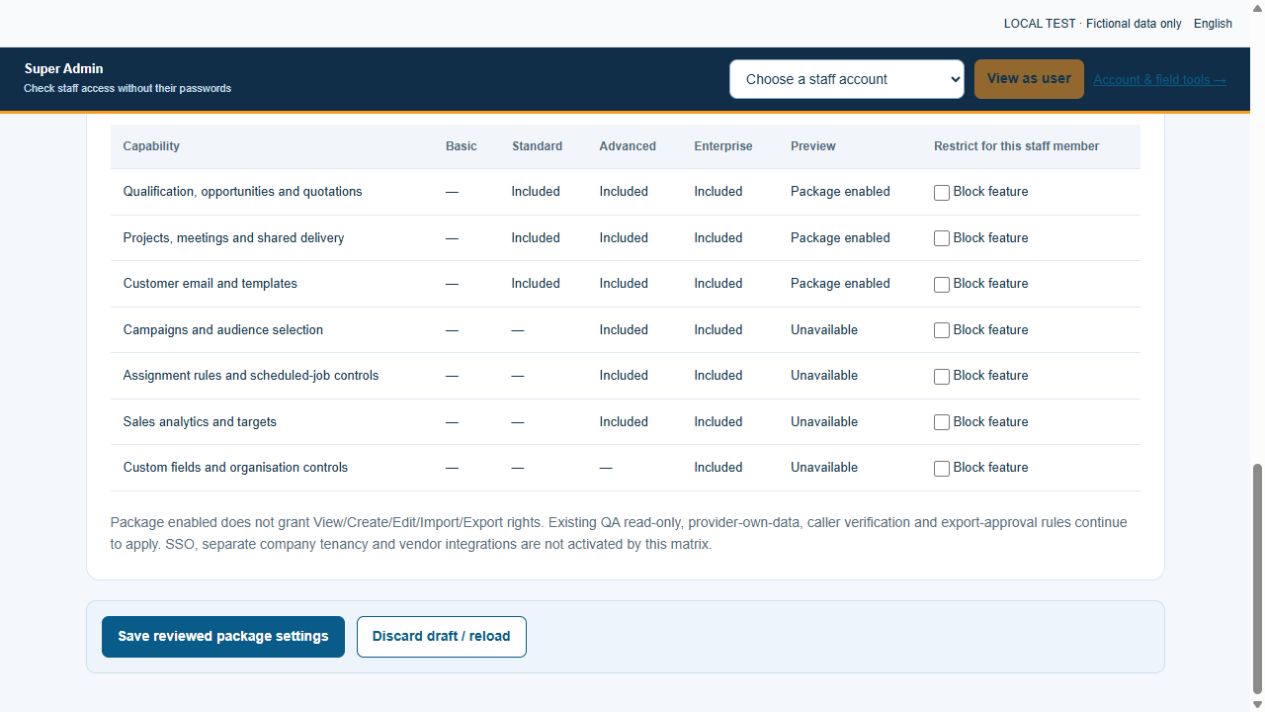Click the Package enabled explanatory note paragraph
This screenshot has width=1265, height=712.
pos(618,534)
